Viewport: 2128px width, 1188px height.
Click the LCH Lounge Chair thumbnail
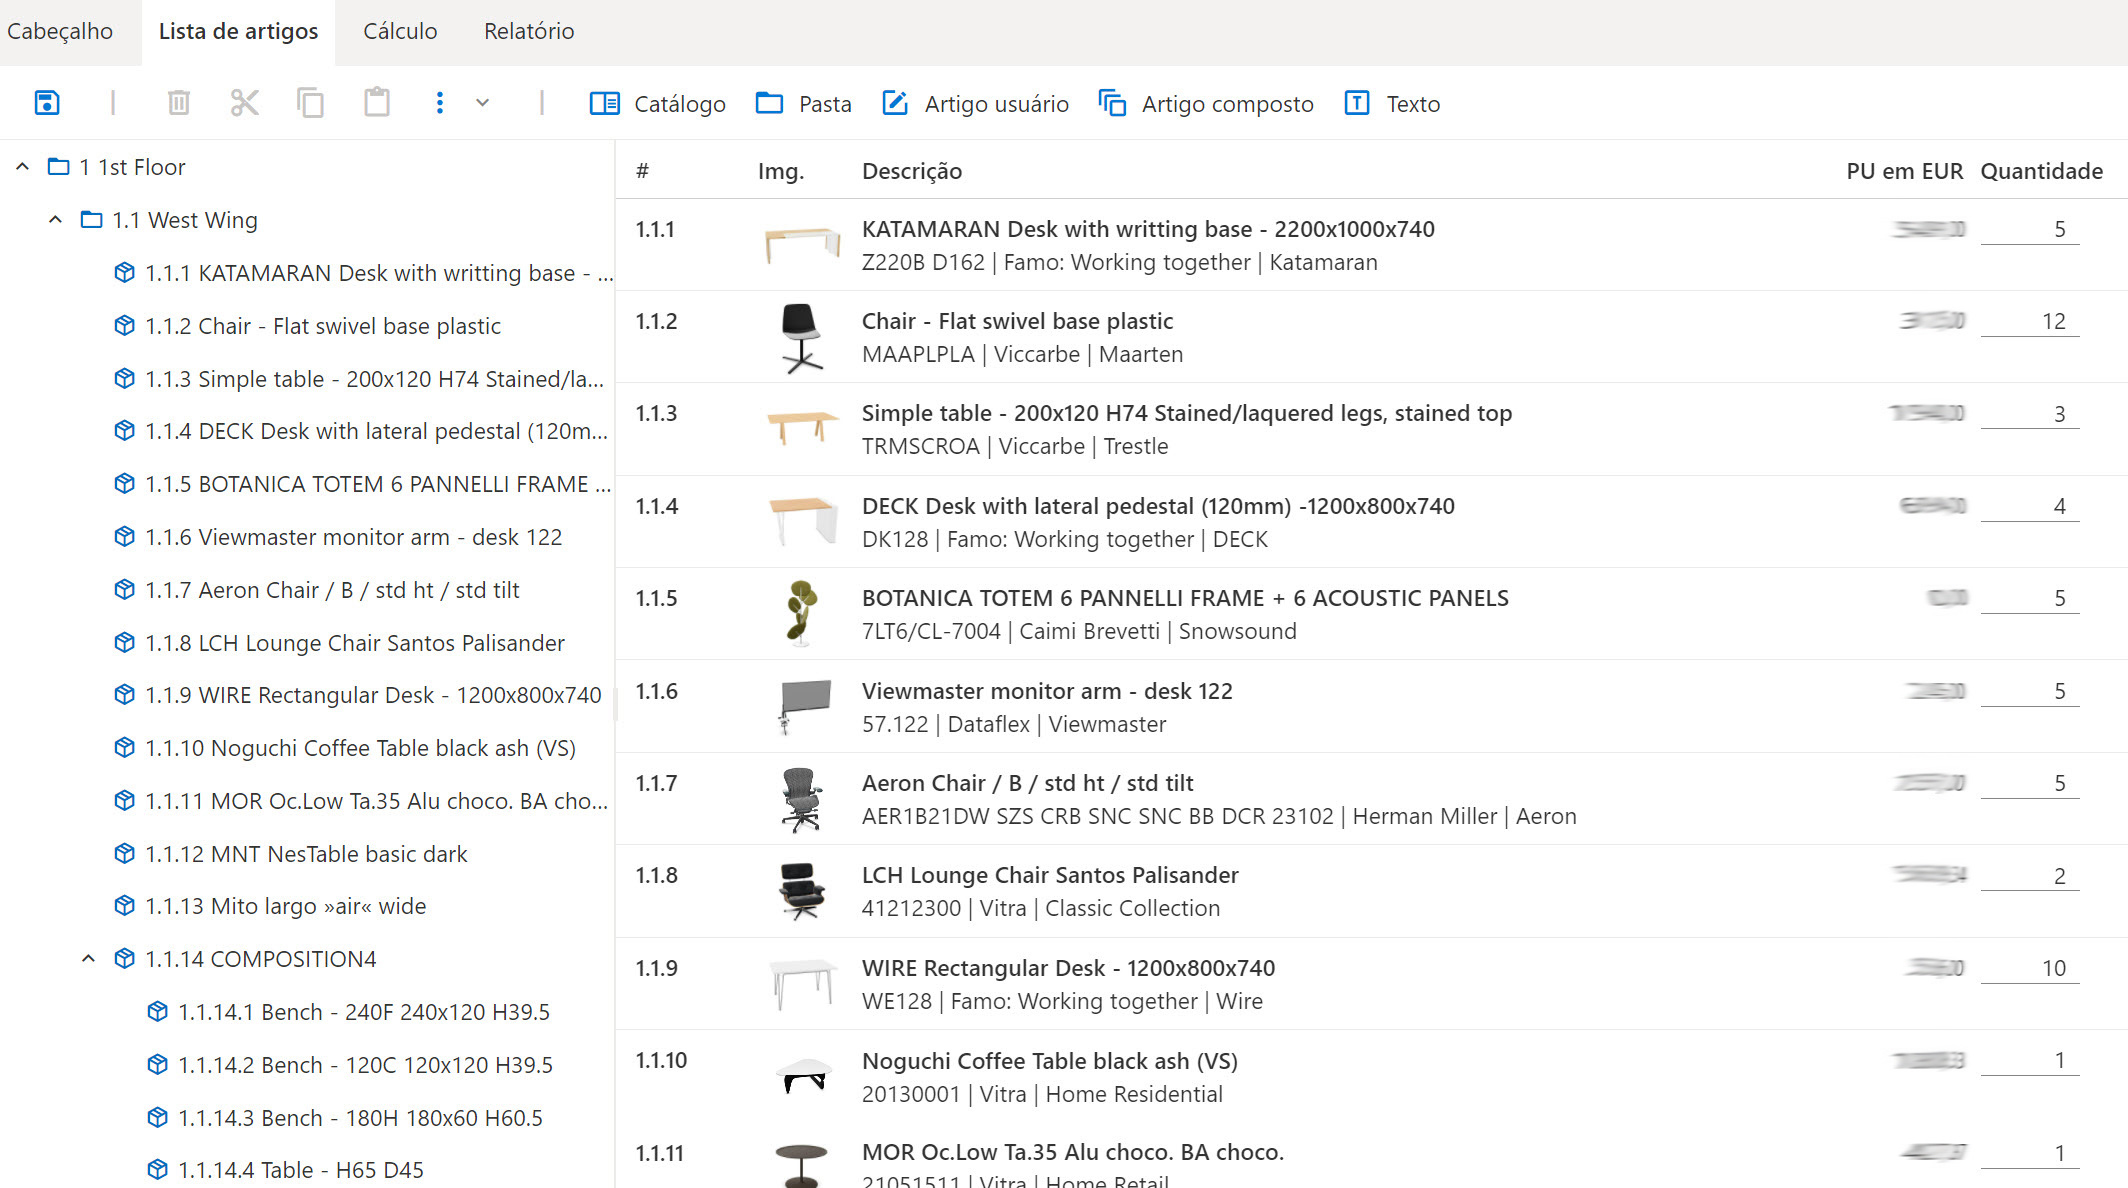[x=802, y=891]
